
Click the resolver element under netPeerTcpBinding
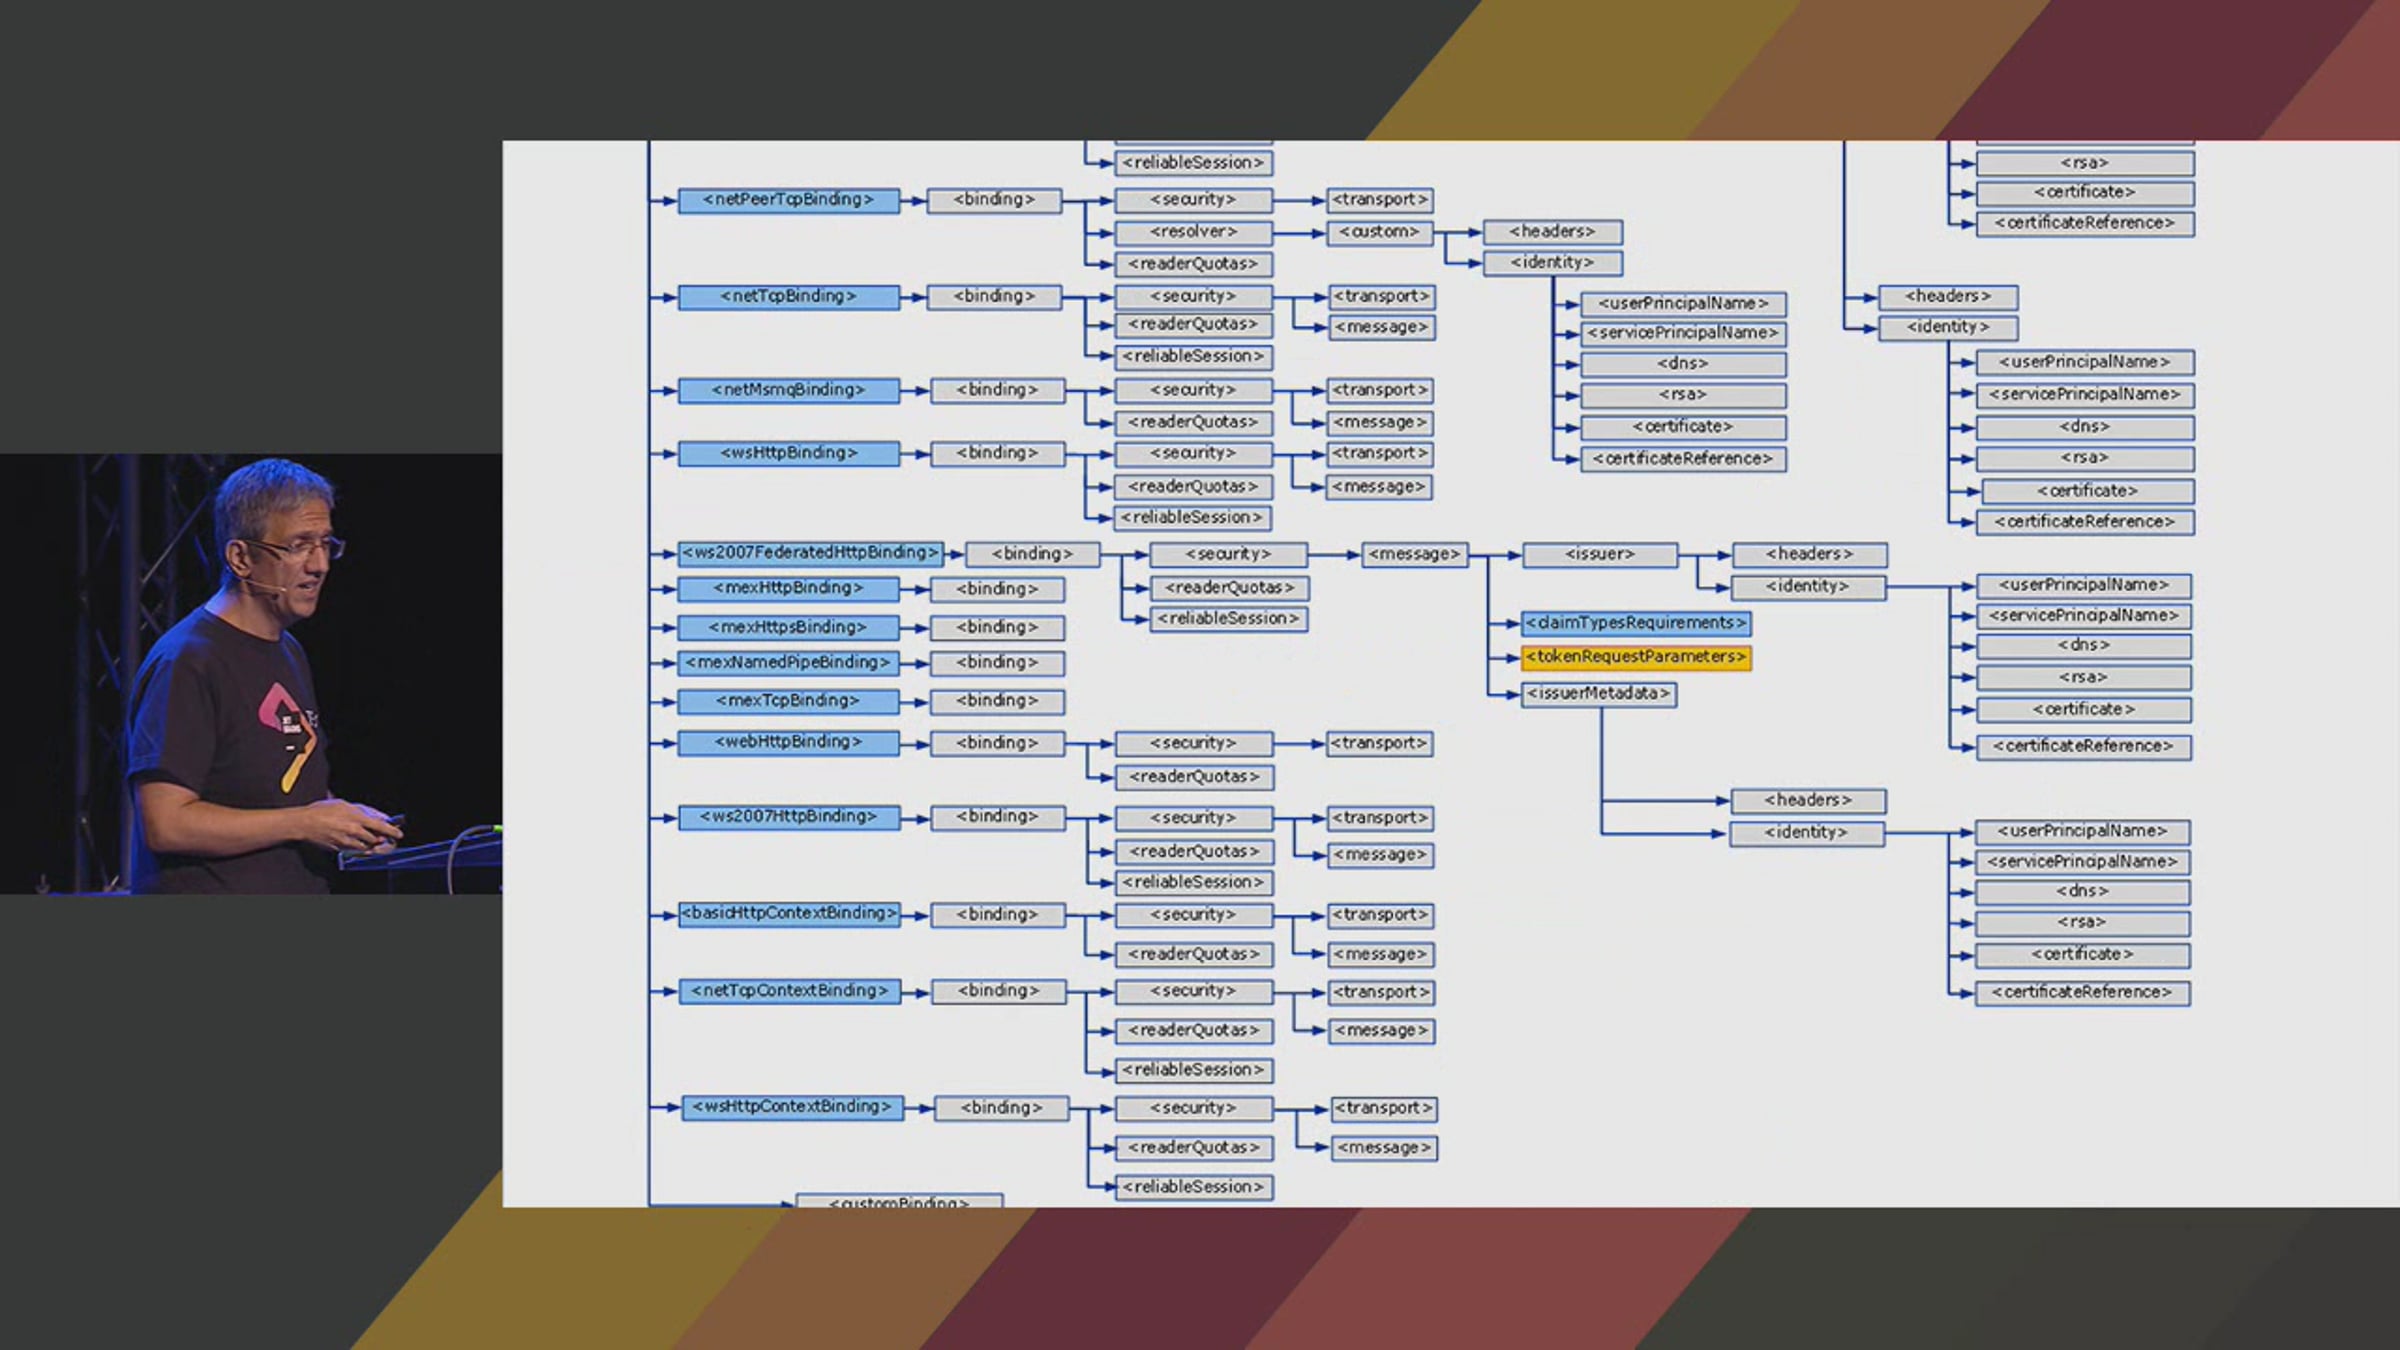click(1193, 233)
